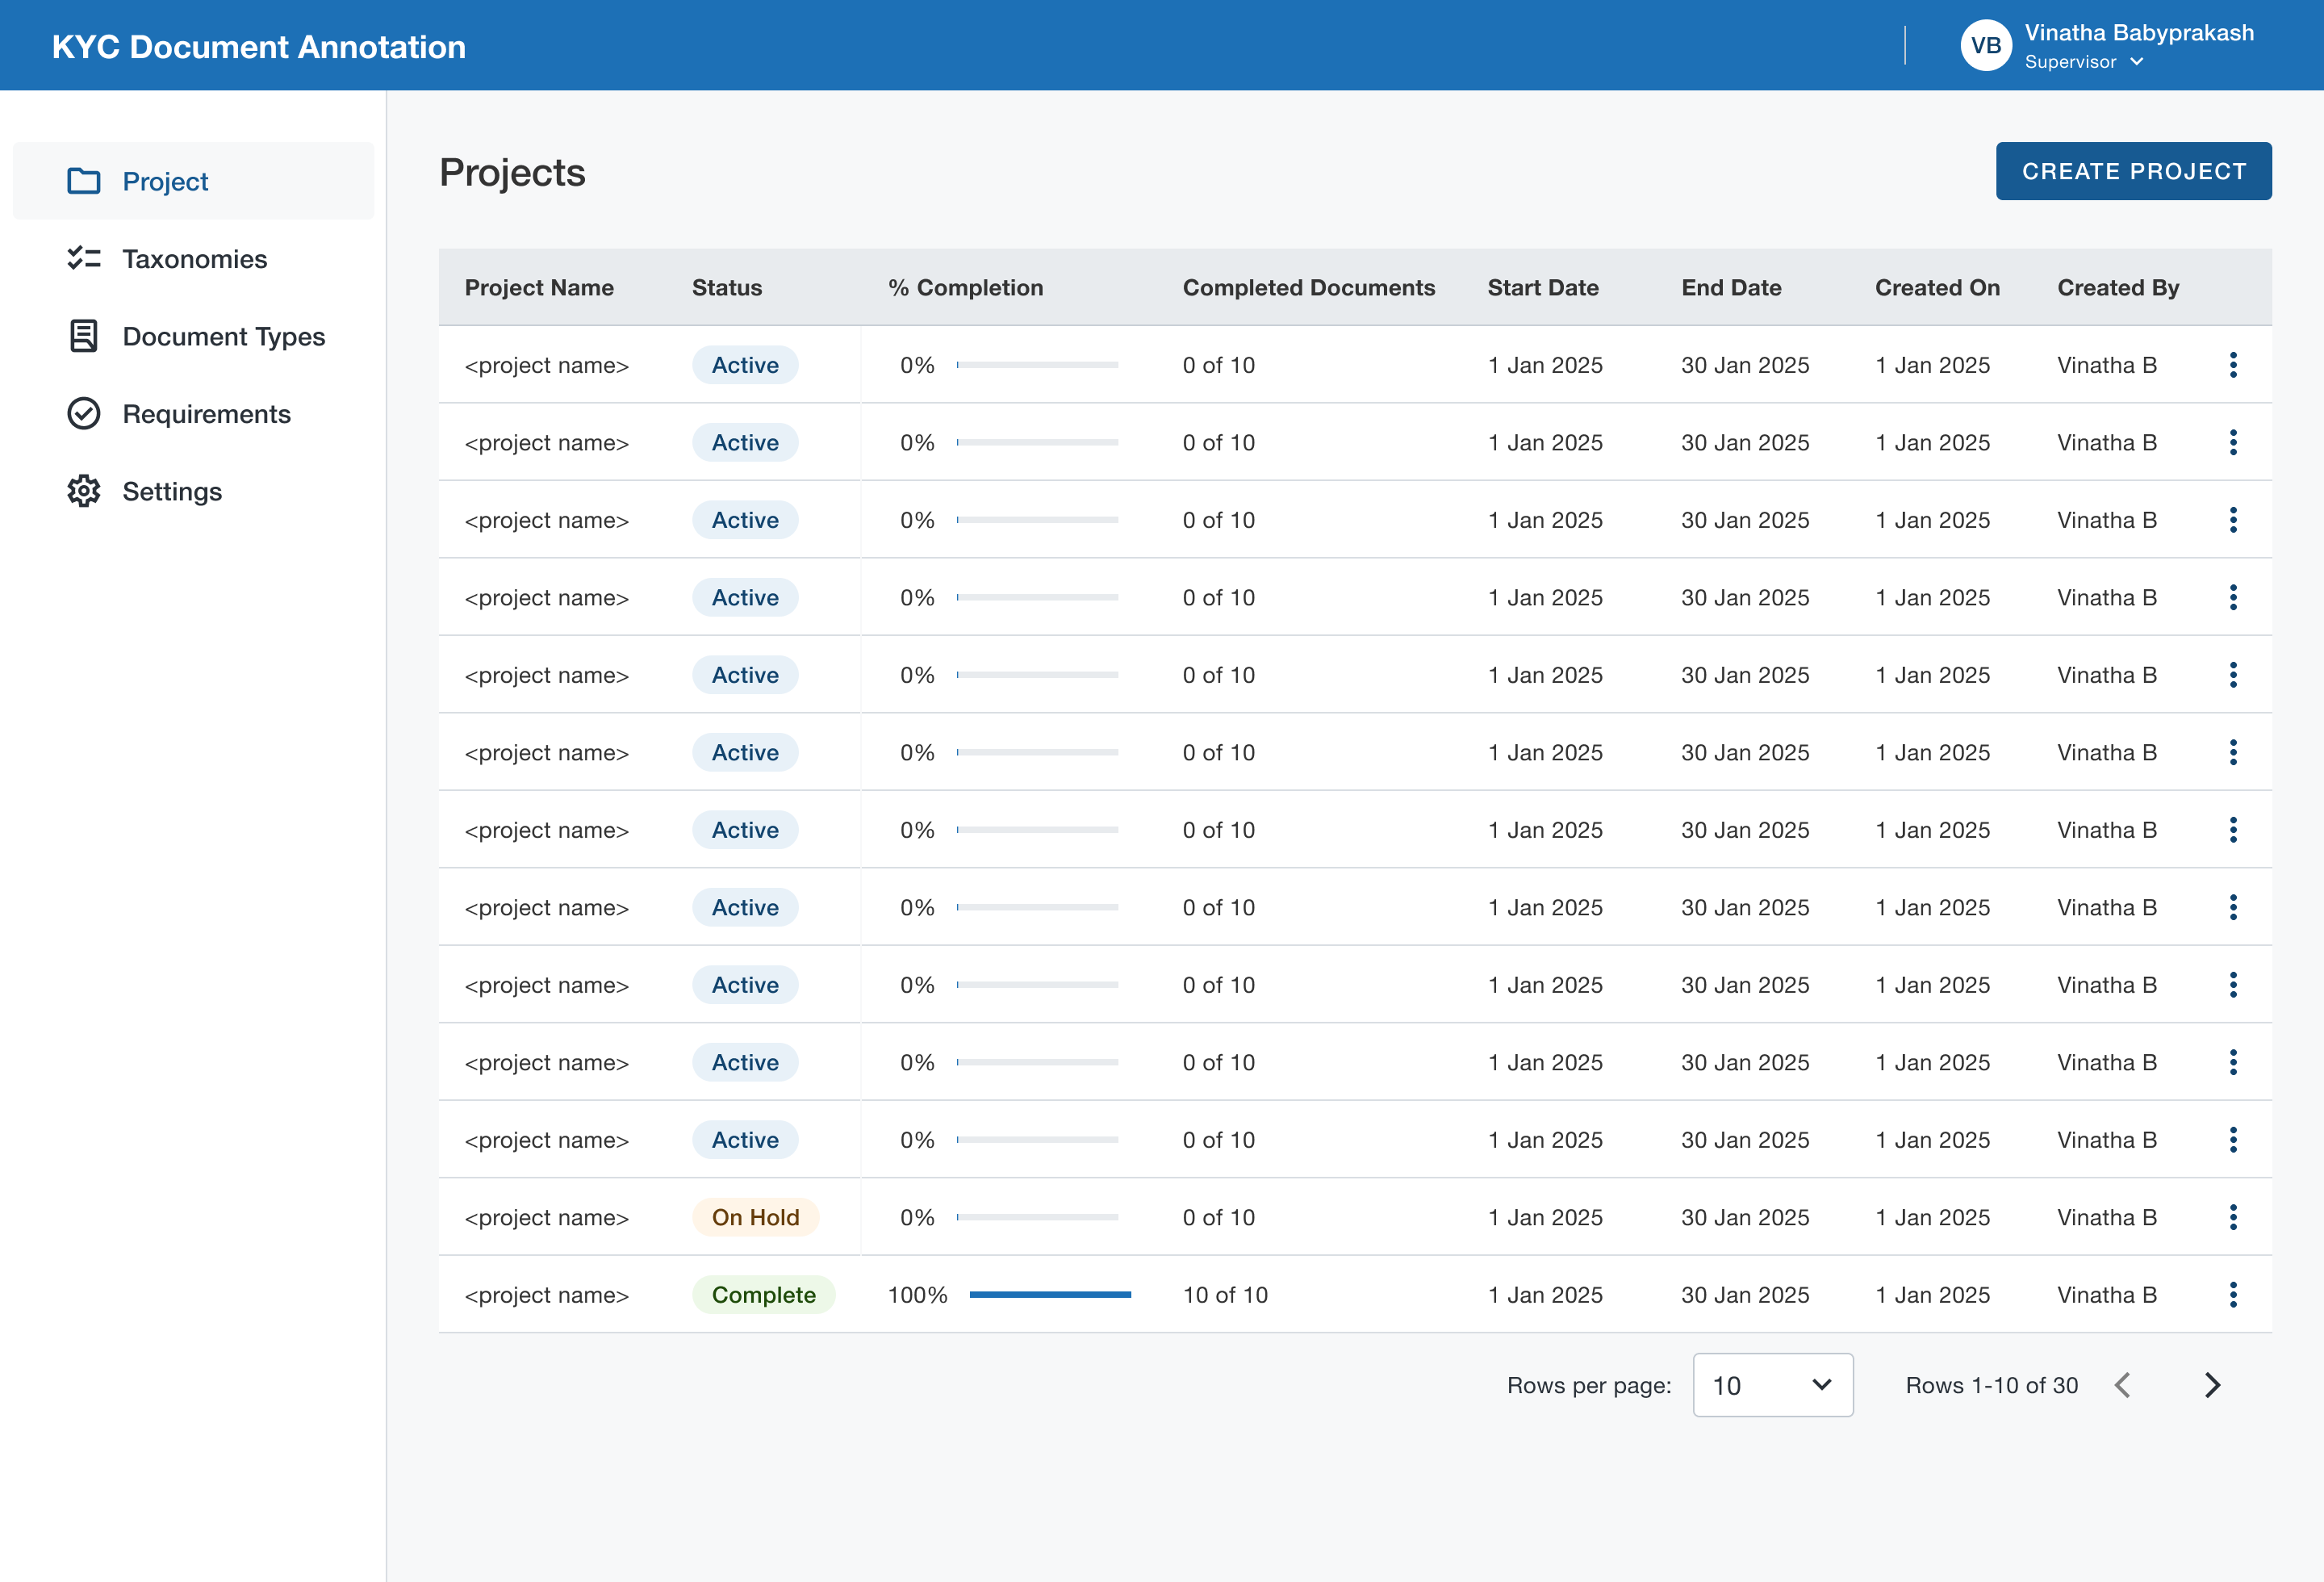Image resolution: width=2324 pixels, height=1582 pixels.
Task: Select the On Hold status badge
Action: [x=755, y=1217]
